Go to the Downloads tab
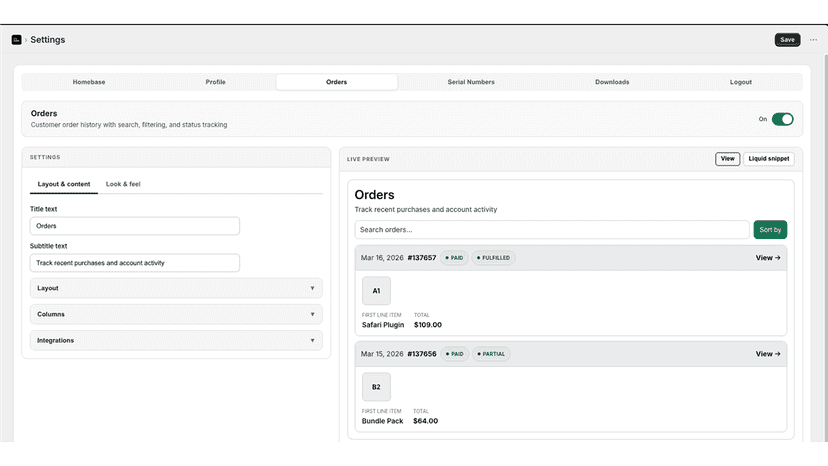This screenshot has width=828, height=466. coord(612,82)
